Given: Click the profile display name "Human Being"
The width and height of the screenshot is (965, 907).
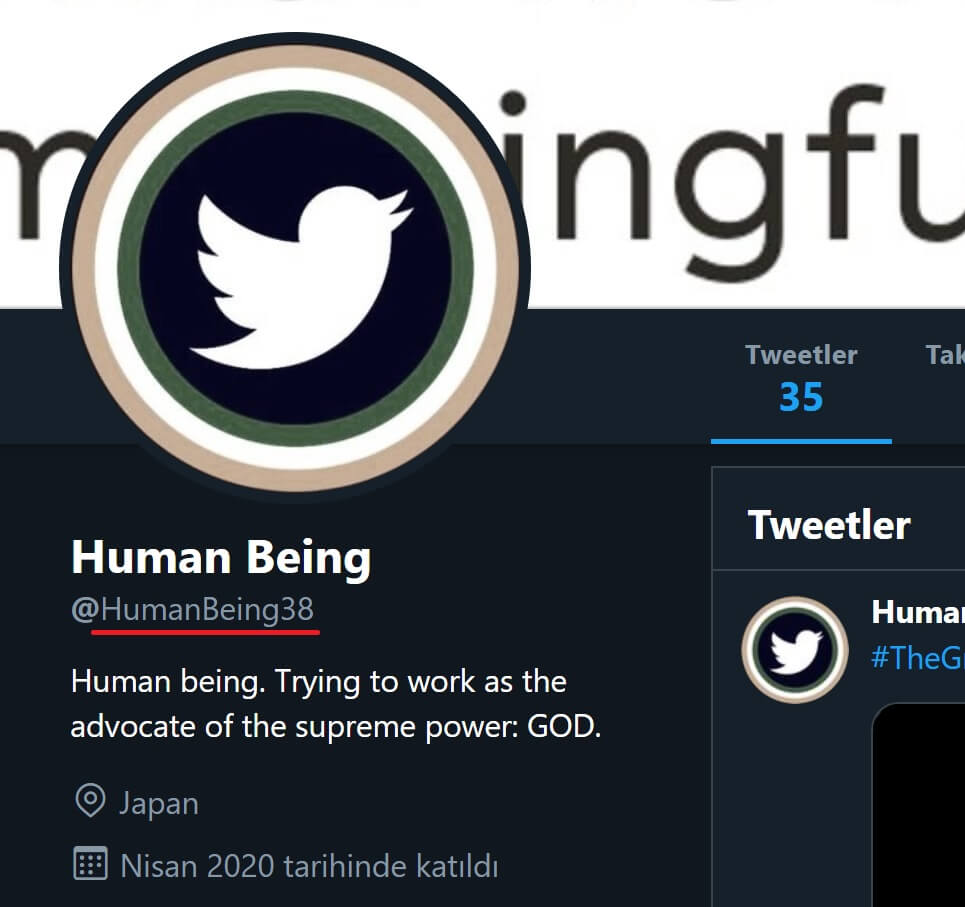Looking at the screenshot, I should pos(221,557).
